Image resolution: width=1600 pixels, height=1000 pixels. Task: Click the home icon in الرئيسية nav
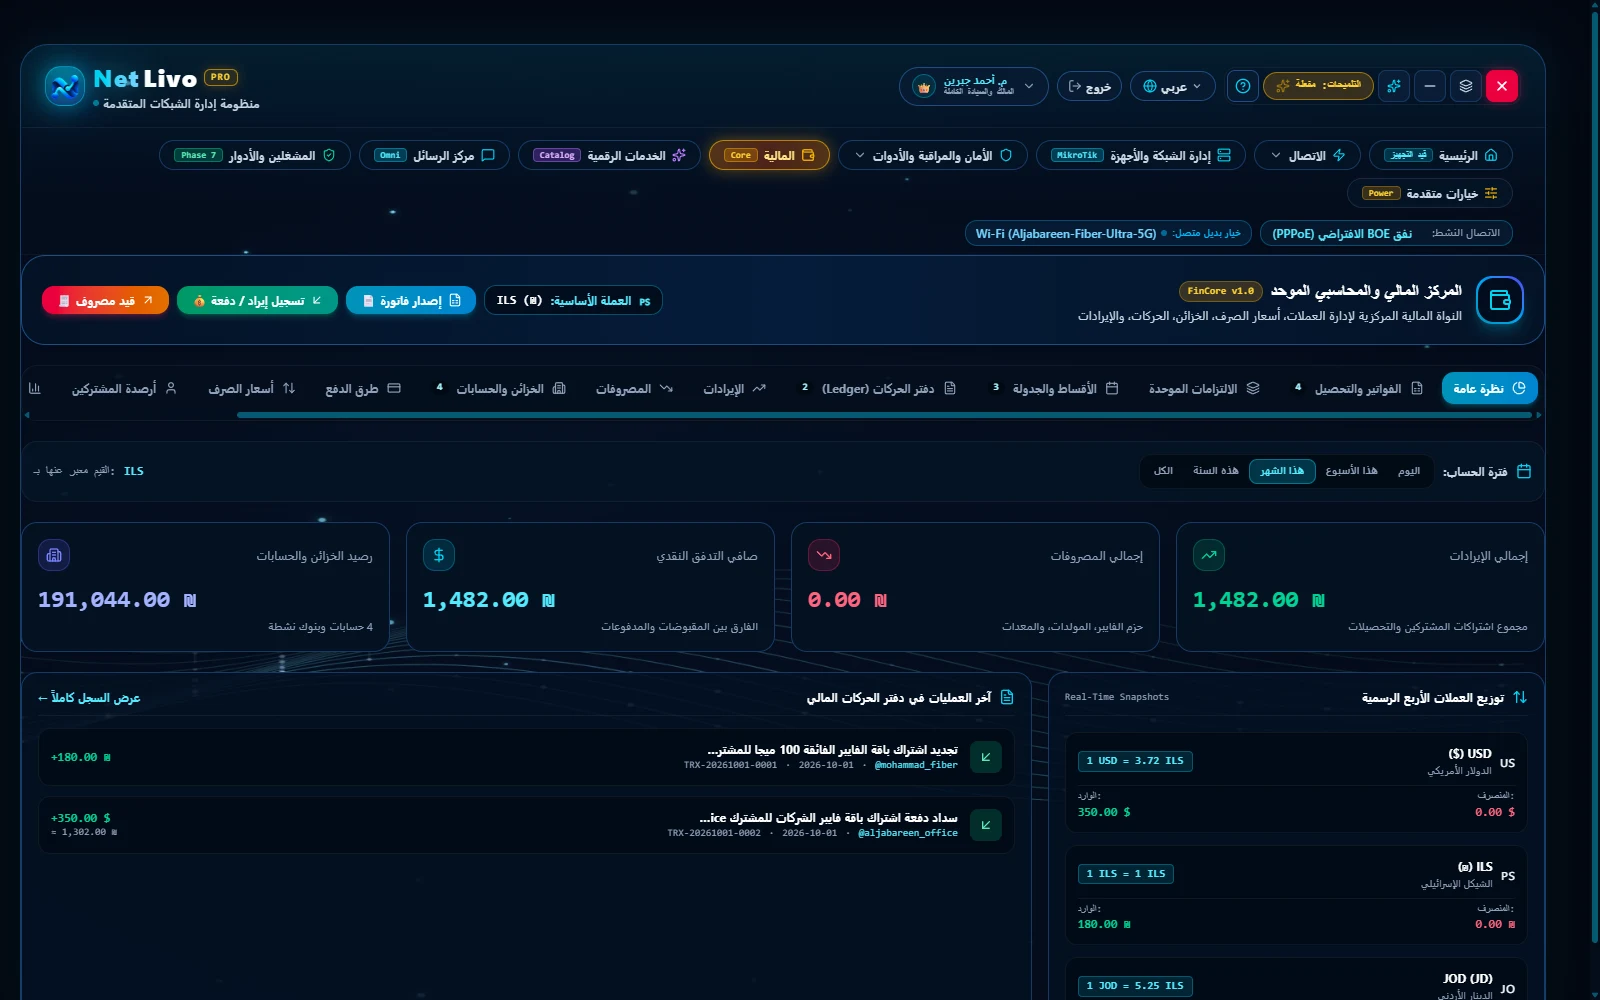coord(1491,155)
